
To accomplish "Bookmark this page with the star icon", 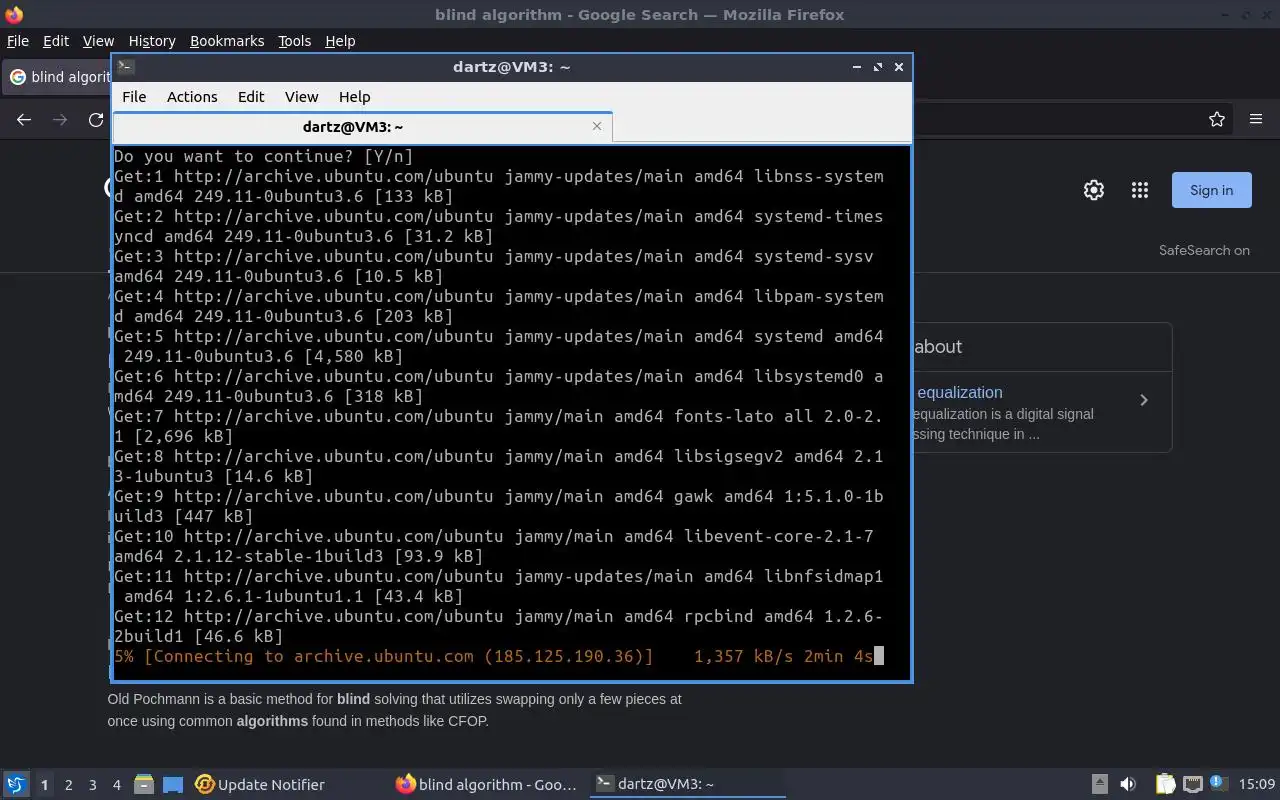I will (x=1217, y=119).
